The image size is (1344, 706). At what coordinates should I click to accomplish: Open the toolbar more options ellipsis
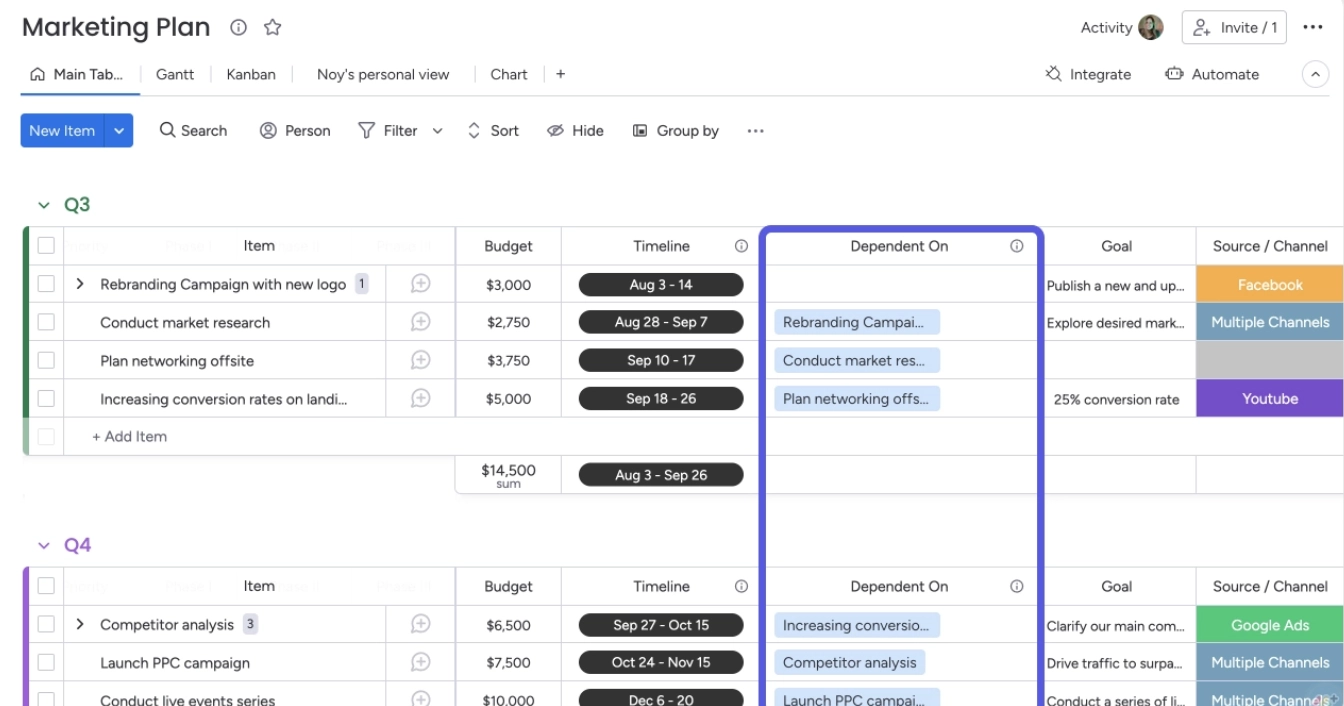click(755, 131)
